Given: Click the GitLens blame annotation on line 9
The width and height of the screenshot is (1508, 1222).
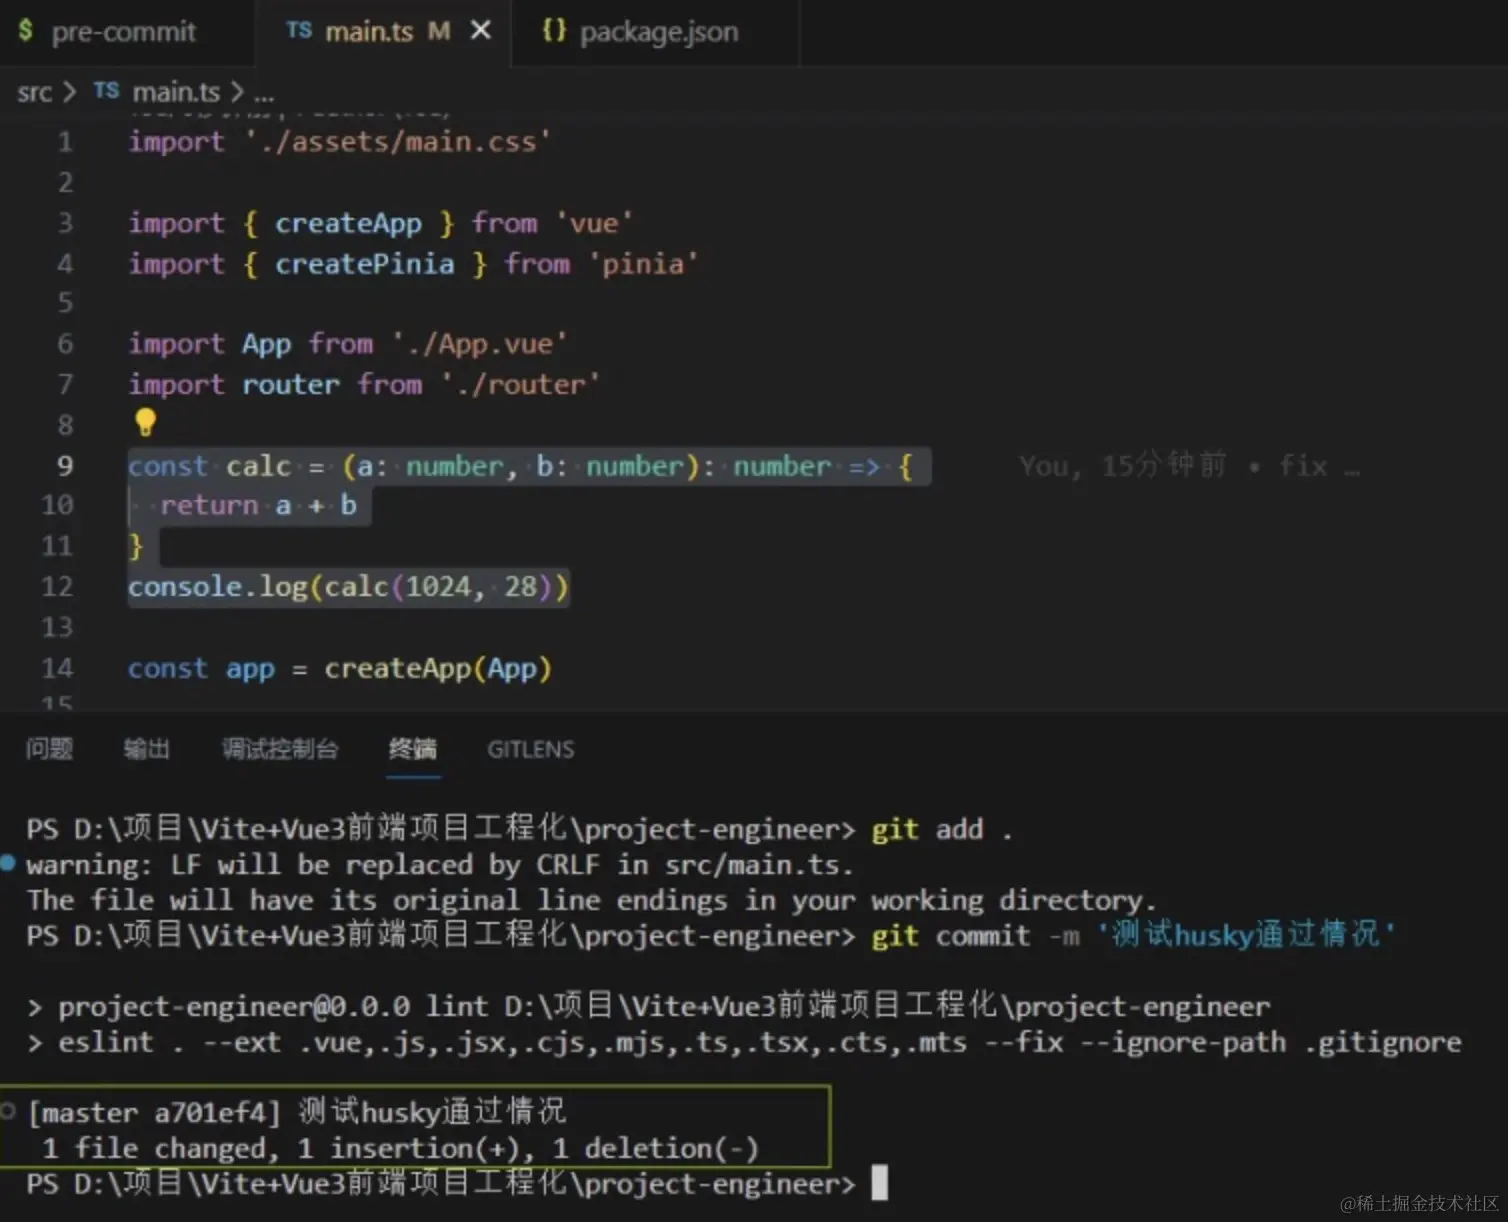Looking at the screenshot, I should coord(1189,466).
